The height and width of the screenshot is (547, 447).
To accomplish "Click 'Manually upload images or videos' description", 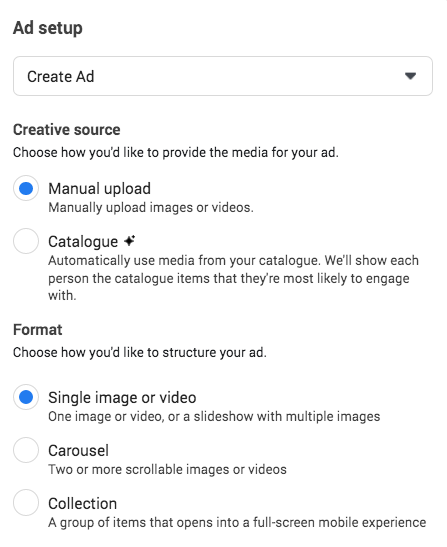I will tap(151, 208).
